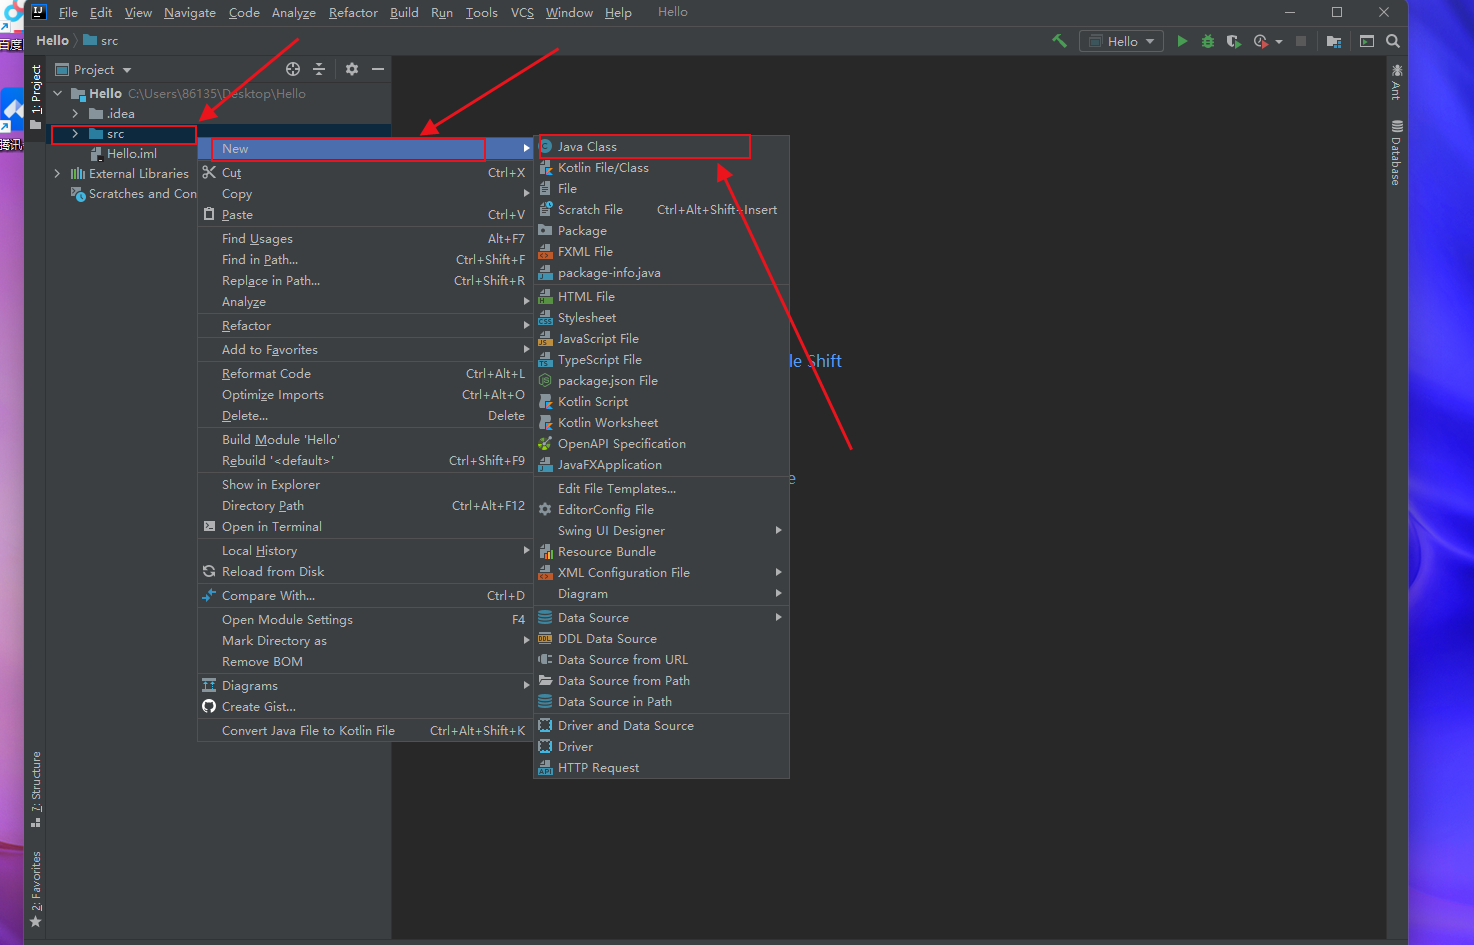Viewport: 1474px width, 945px height.
Task: Click Paste in the context menu
Action: [365, 215]
